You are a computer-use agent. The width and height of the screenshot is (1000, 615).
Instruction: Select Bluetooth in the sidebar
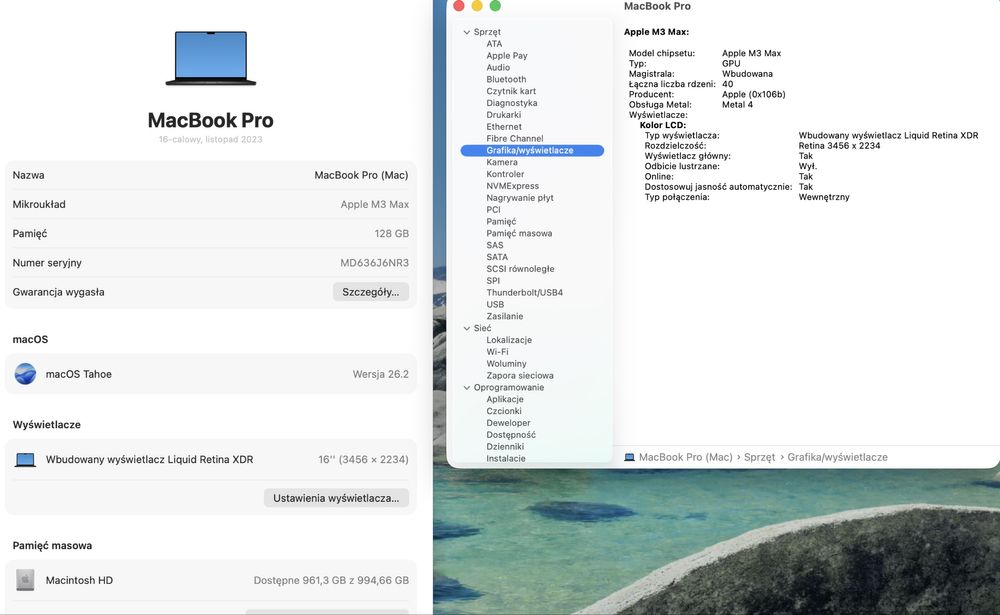click(x=506, y=79)
